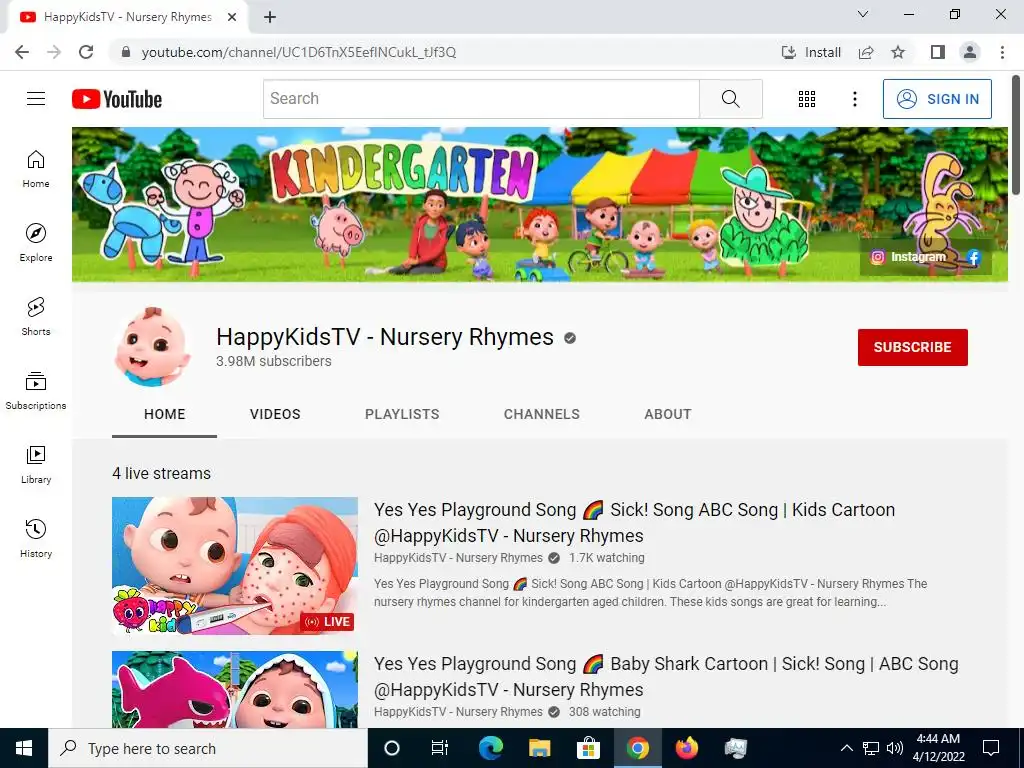Screen dimensions: 1024x768
Task: Open Subscriptions in the sidebar
Action: (36, 391)
